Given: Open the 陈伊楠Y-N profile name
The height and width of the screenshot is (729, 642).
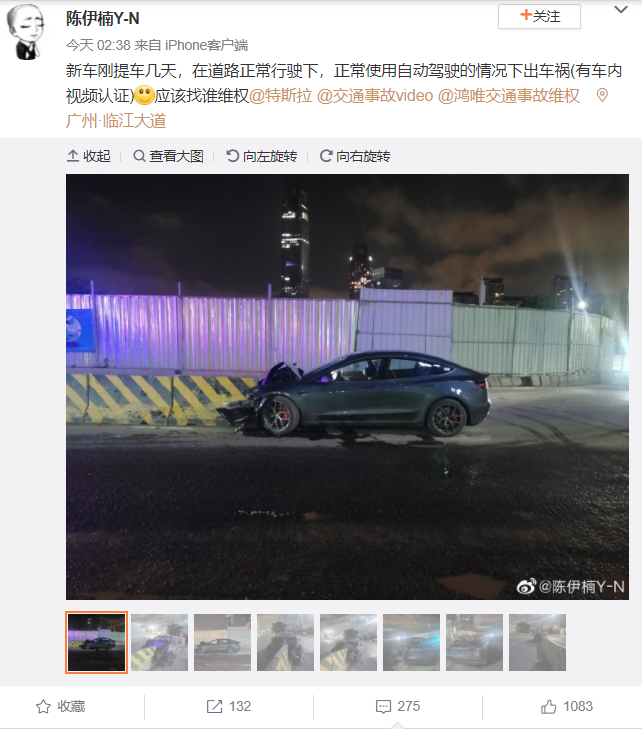Looking at the screenshot, I should (103, 19).
